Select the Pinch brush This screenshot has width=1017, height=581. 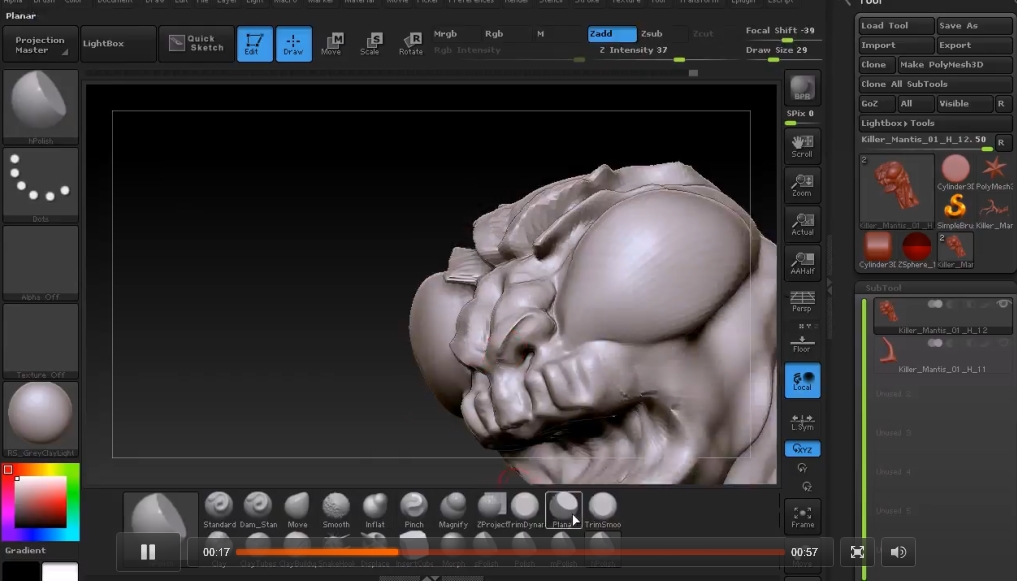point(414,510)
